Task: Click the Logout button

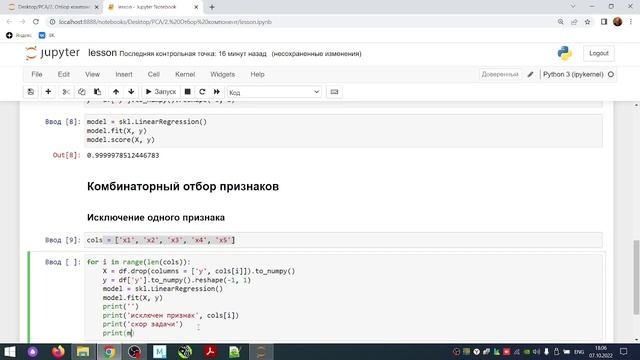Action: click(598, 53)
